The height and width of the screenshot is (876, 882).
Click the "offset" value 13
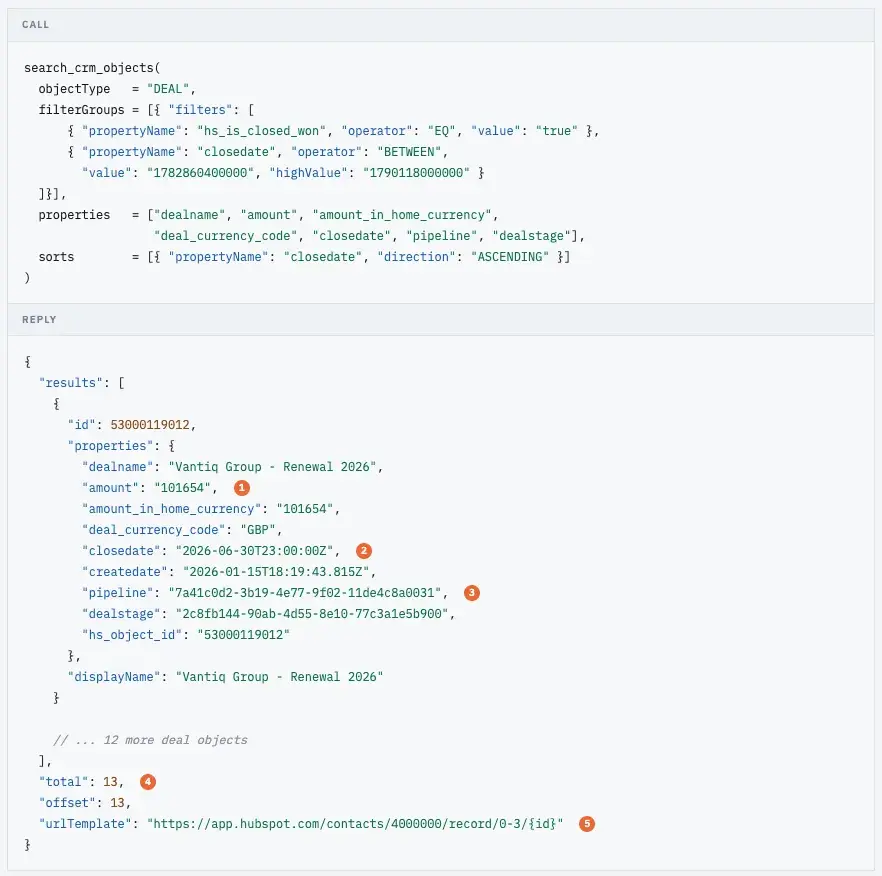[118, 803]
